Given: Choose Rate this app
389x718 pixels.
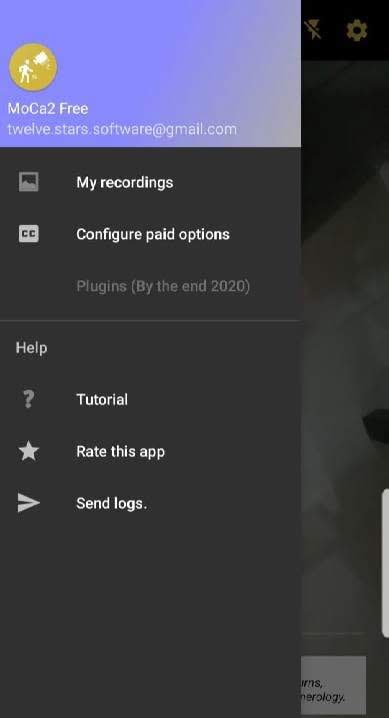Looking at the screenshot, I should (150, 451).
